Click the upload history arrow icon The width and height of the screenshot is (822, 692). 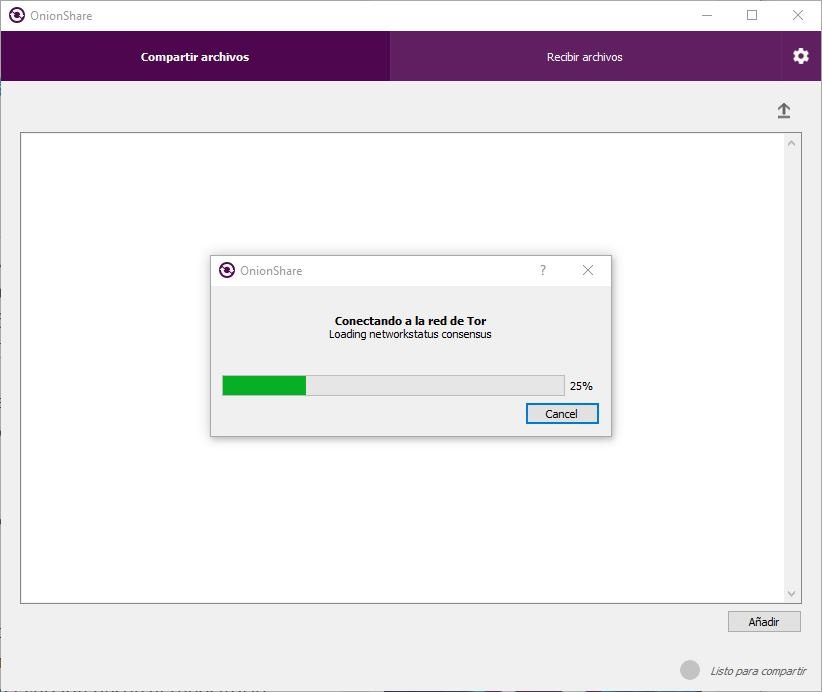[x=784, y=111]
